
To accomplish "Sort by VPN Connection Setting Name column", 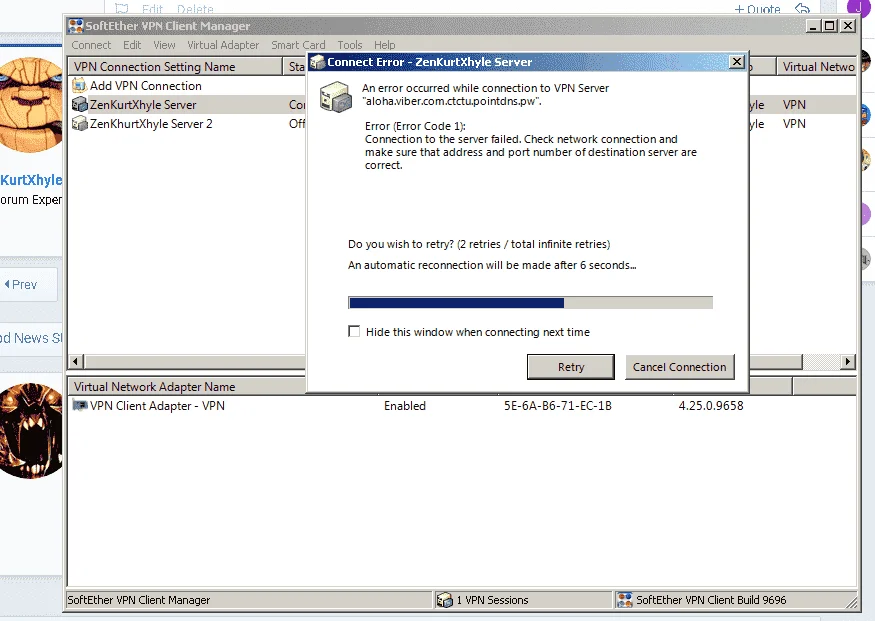I will point(175,66).
